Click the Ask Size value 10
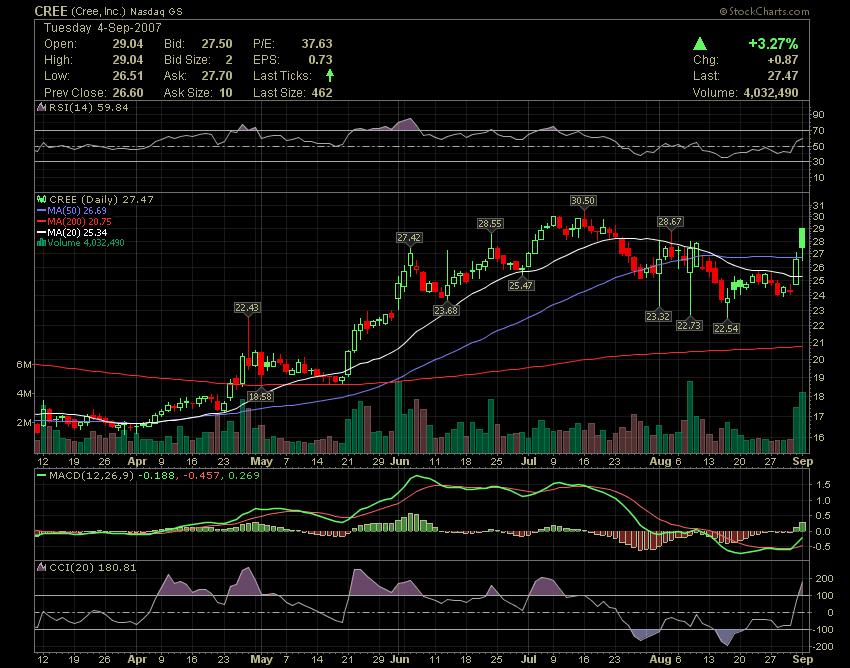 tap(226, 93)
